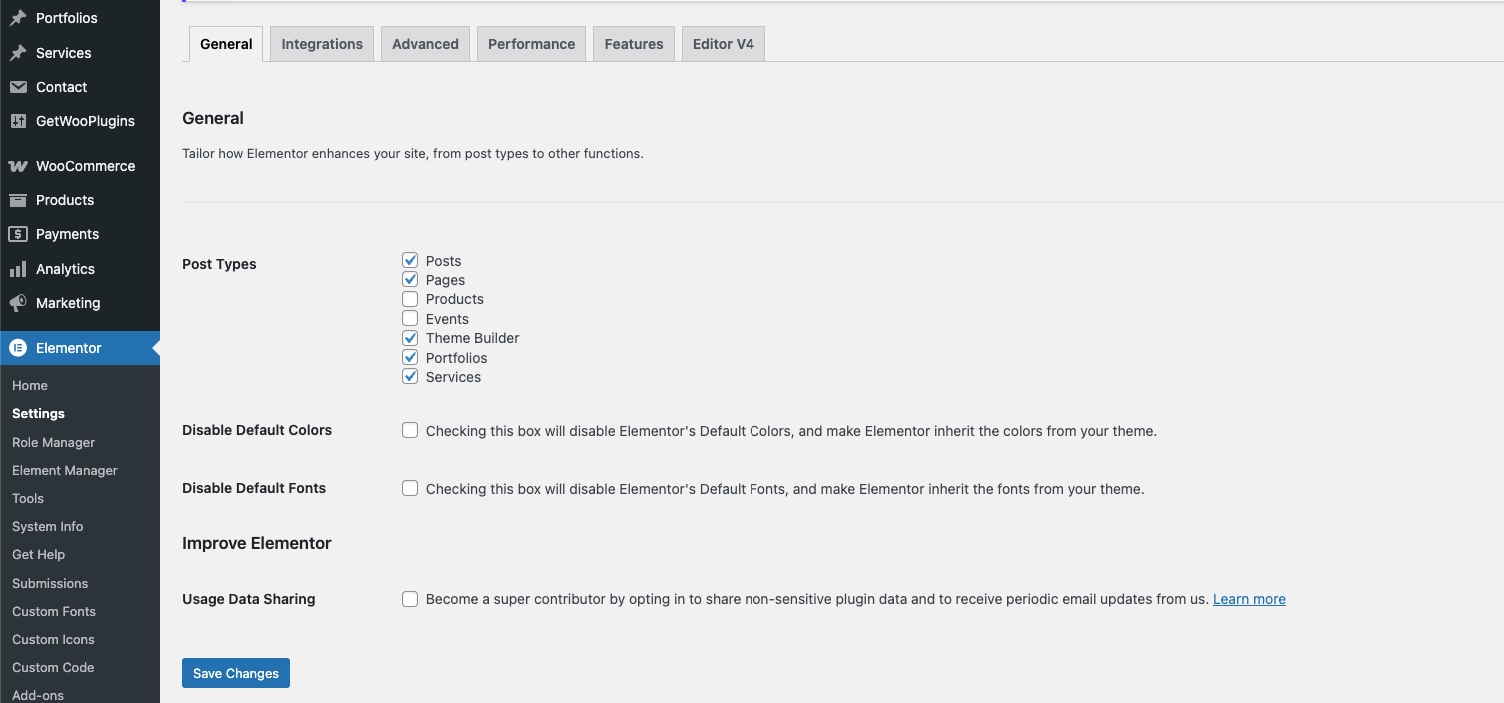Open the Performance settings tab
The height and width of the screenshot is (703, 1504).
[x=531, y=44]
